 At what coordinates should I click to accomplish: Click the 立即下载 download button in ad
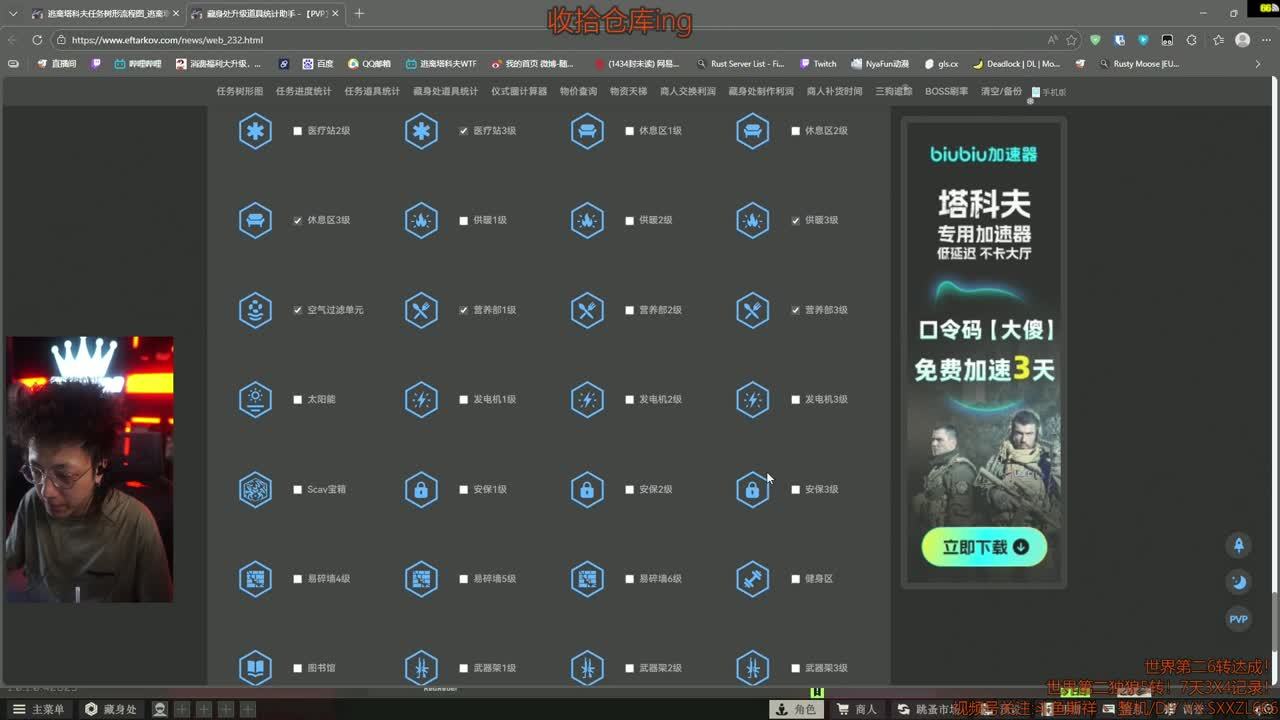[x=984, y=547]
